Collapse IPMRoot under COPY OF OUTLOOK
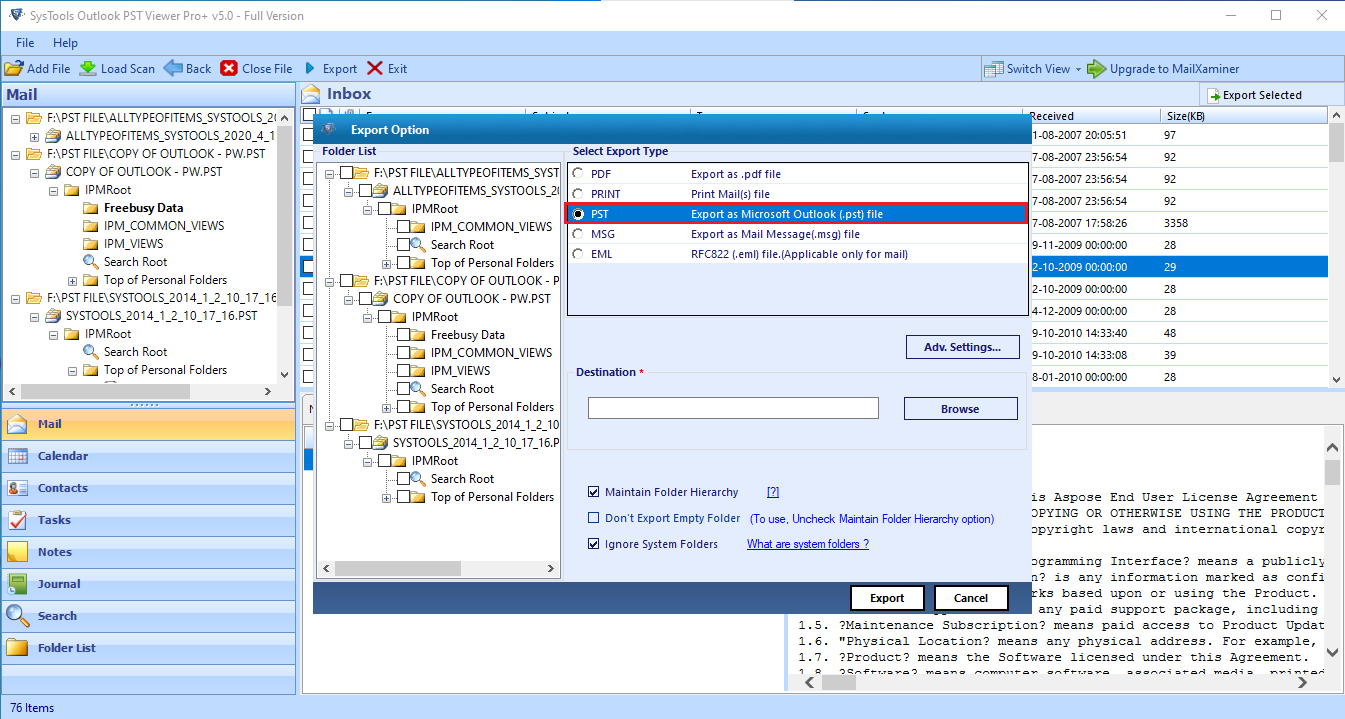The height and width of the screenshot is (719, 1345). click(x=369, y=316)
